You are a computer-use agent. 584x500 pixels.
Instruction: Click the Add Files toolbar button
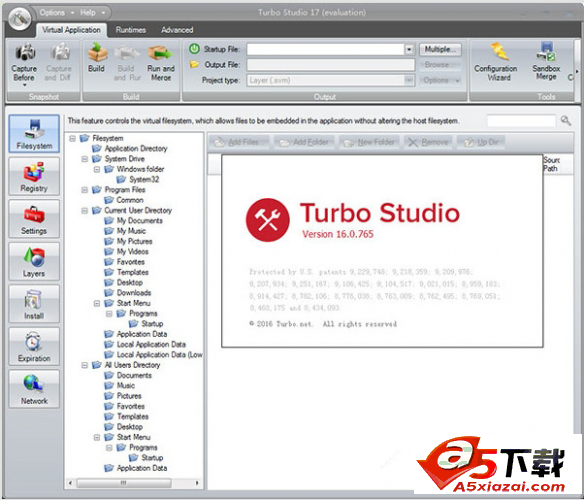tap(239, 142)
